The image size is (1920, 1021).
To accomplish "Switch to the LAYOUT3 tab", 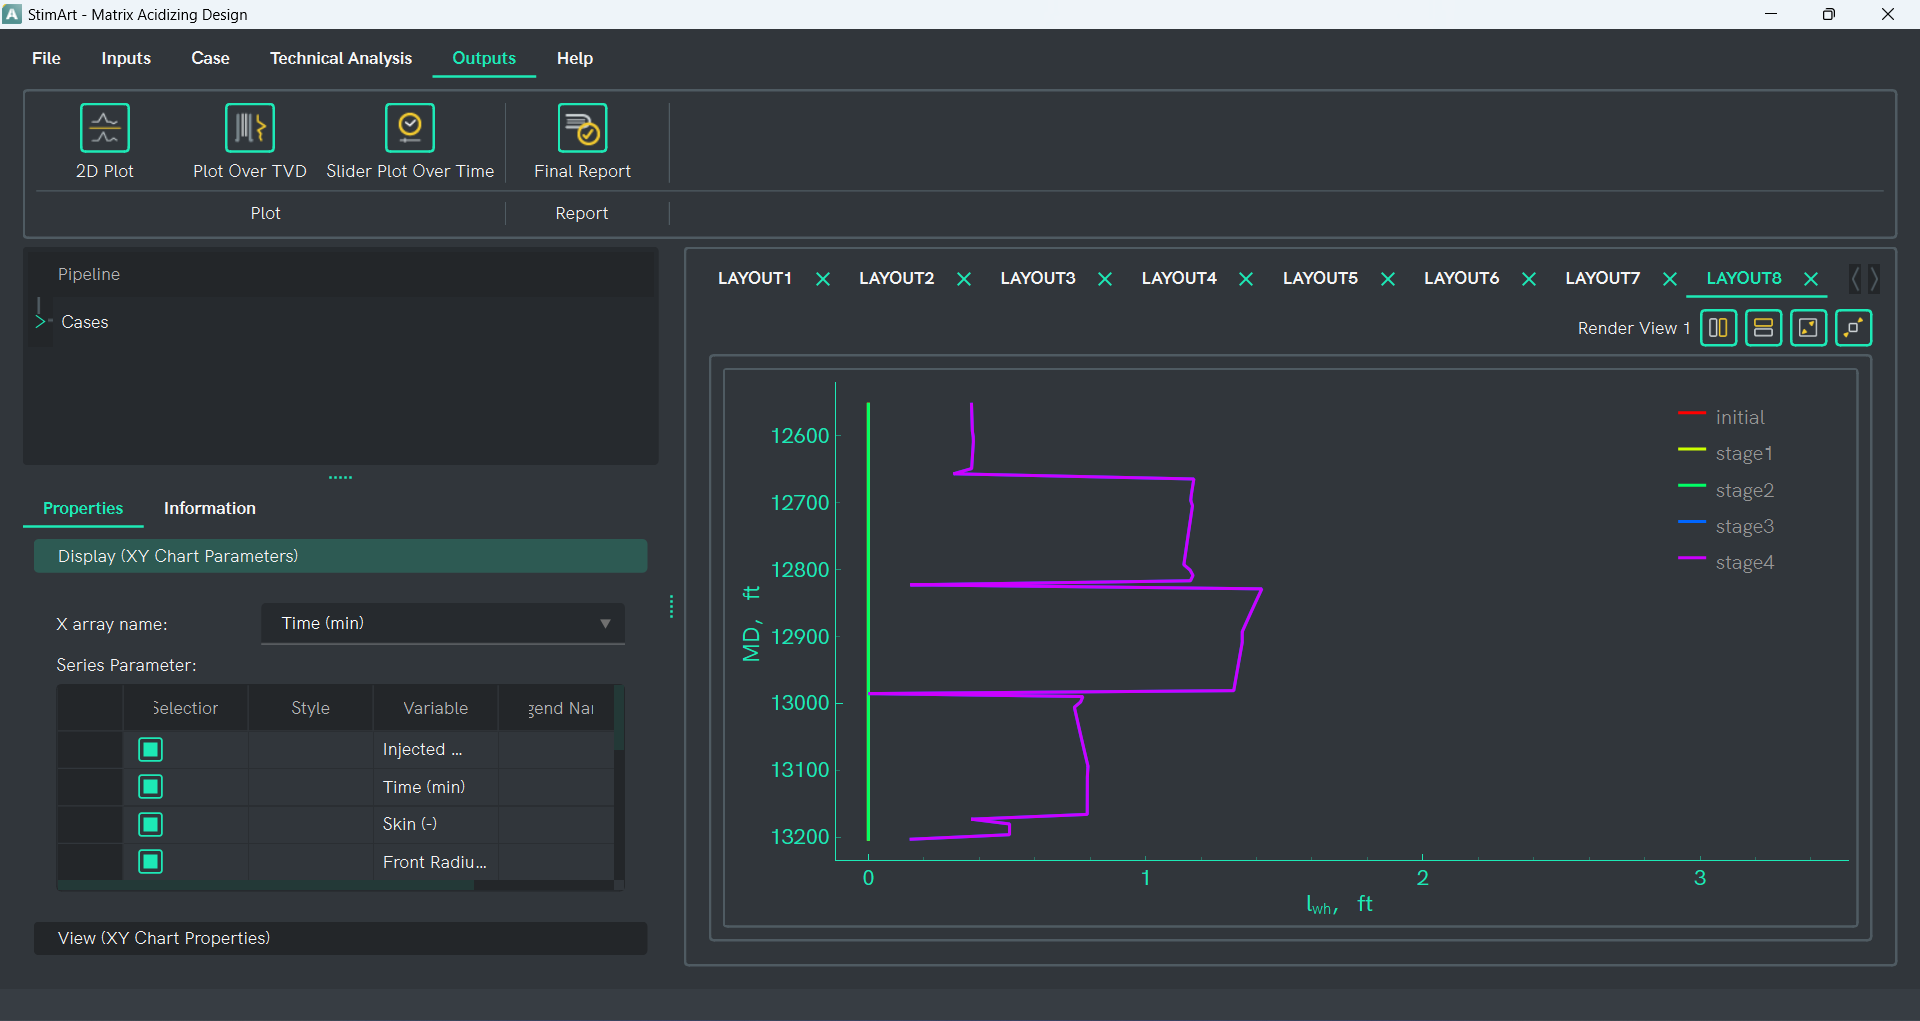I will 1037,278.
